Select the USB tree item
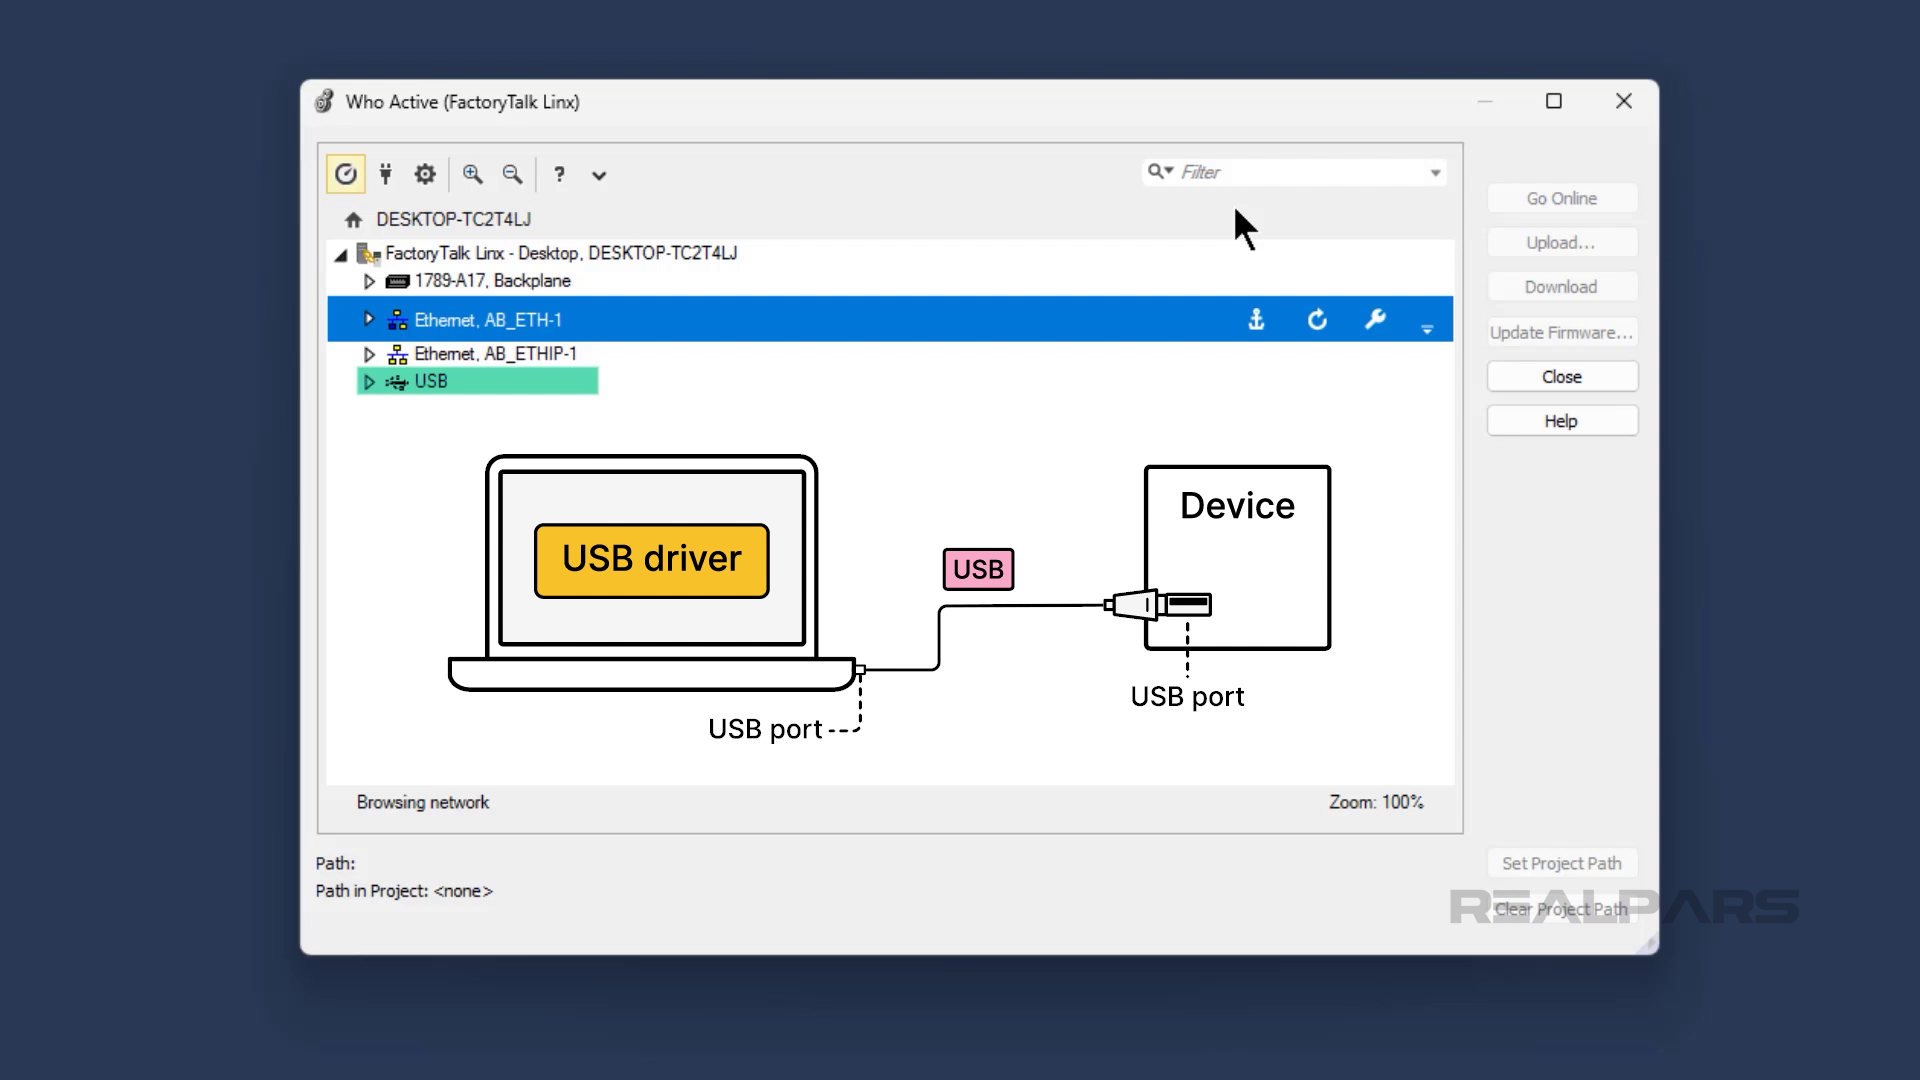 pos(431,381)
